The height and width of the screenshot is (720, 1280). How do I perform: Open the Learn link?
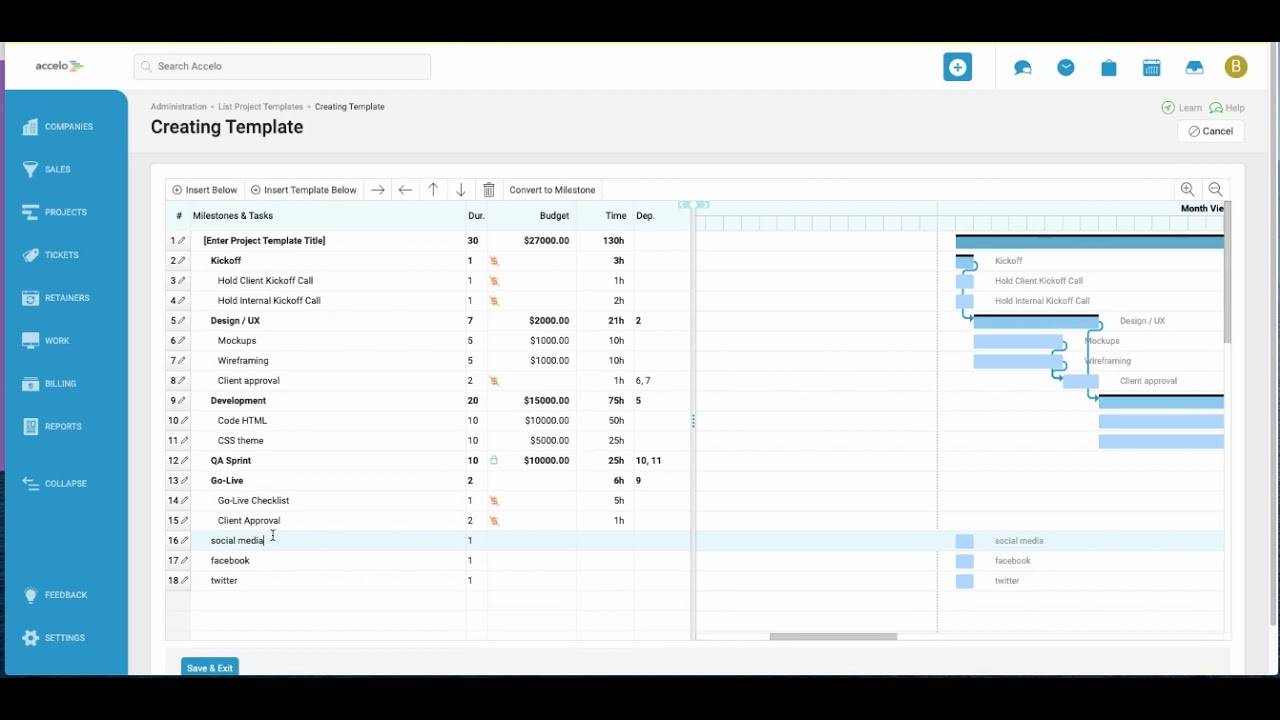pos(1182,108)
